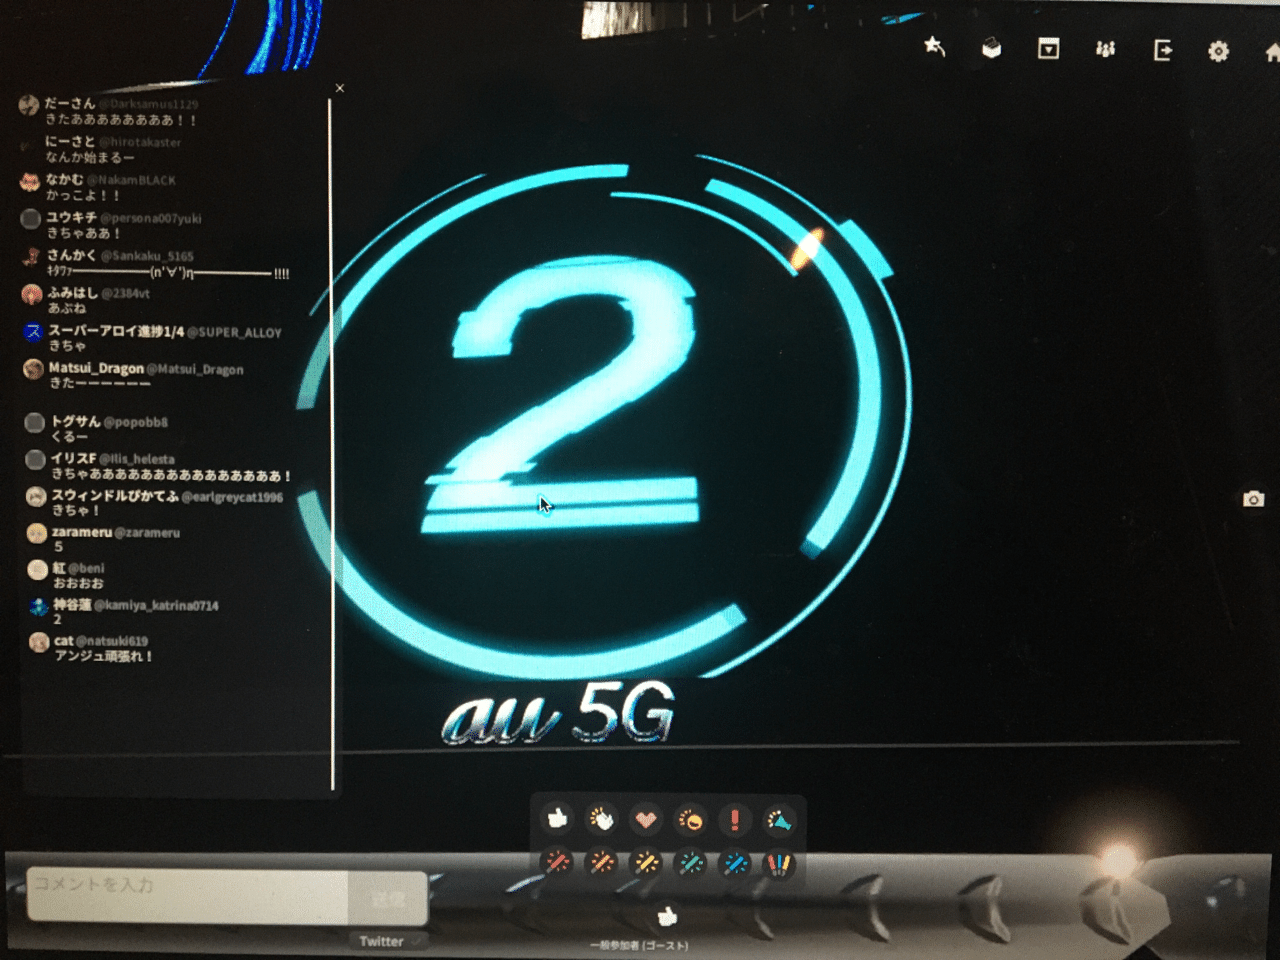Wave the teal glow stick
The height and width of the screenshot is (960, 1280).
(x=690, y=863)
